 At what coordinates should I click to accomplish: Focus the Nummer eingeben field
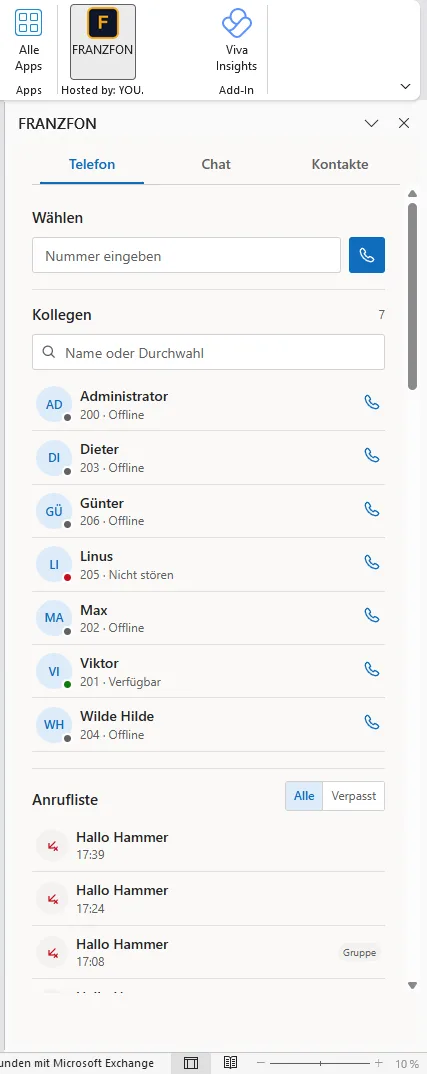pyautogui.click(x=186, y=255)
